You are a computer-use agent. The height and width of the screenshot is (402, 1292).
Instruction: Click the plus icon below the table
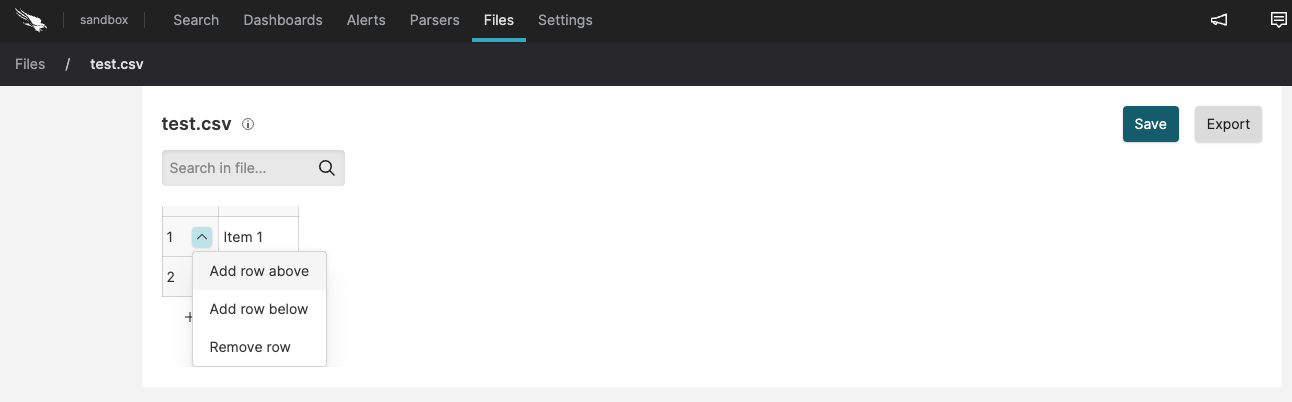click(x=188, y=317)
